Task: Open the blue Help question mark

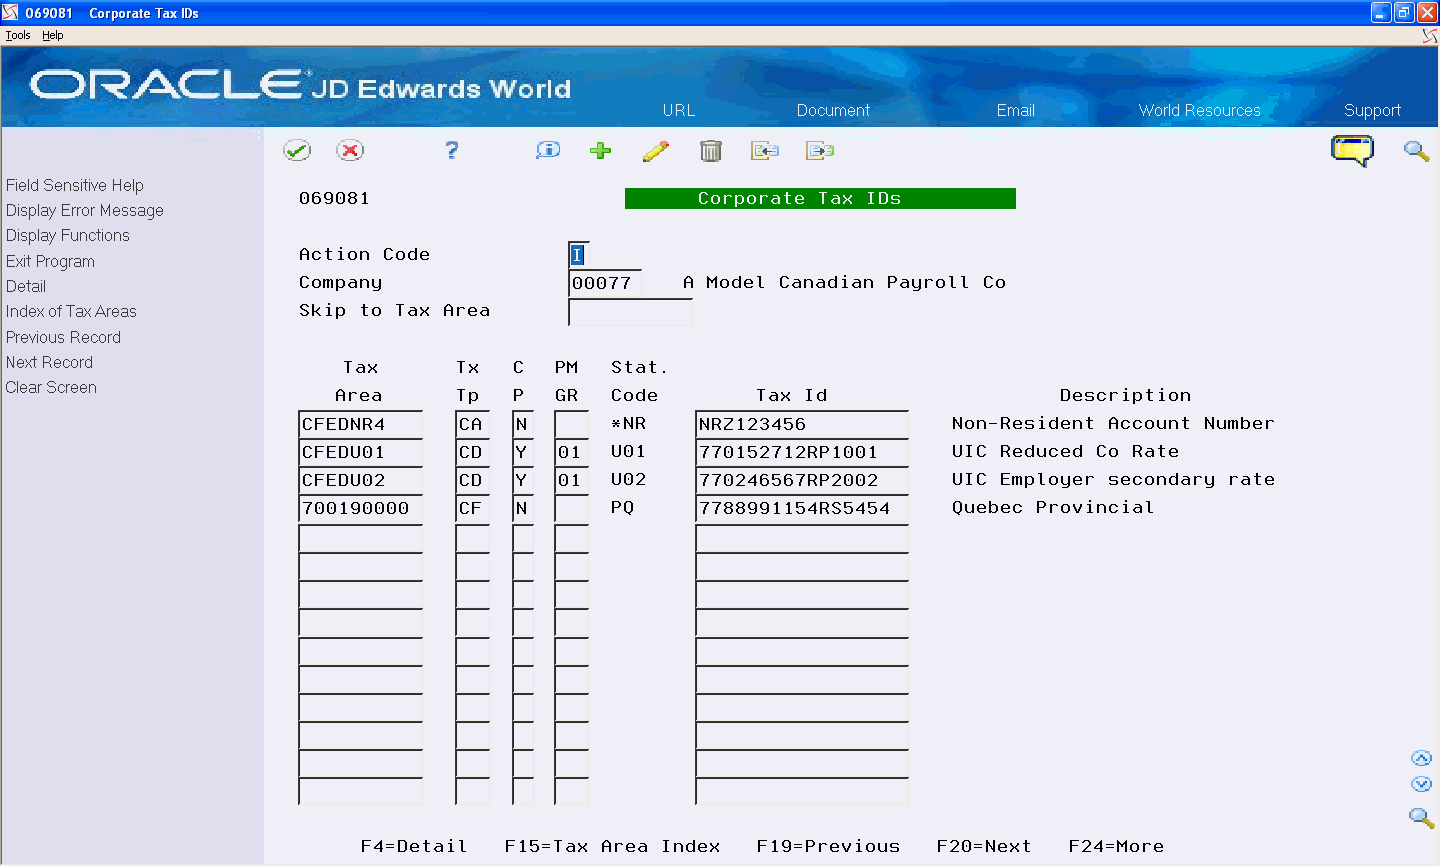Action: click(x=451, y=150)
